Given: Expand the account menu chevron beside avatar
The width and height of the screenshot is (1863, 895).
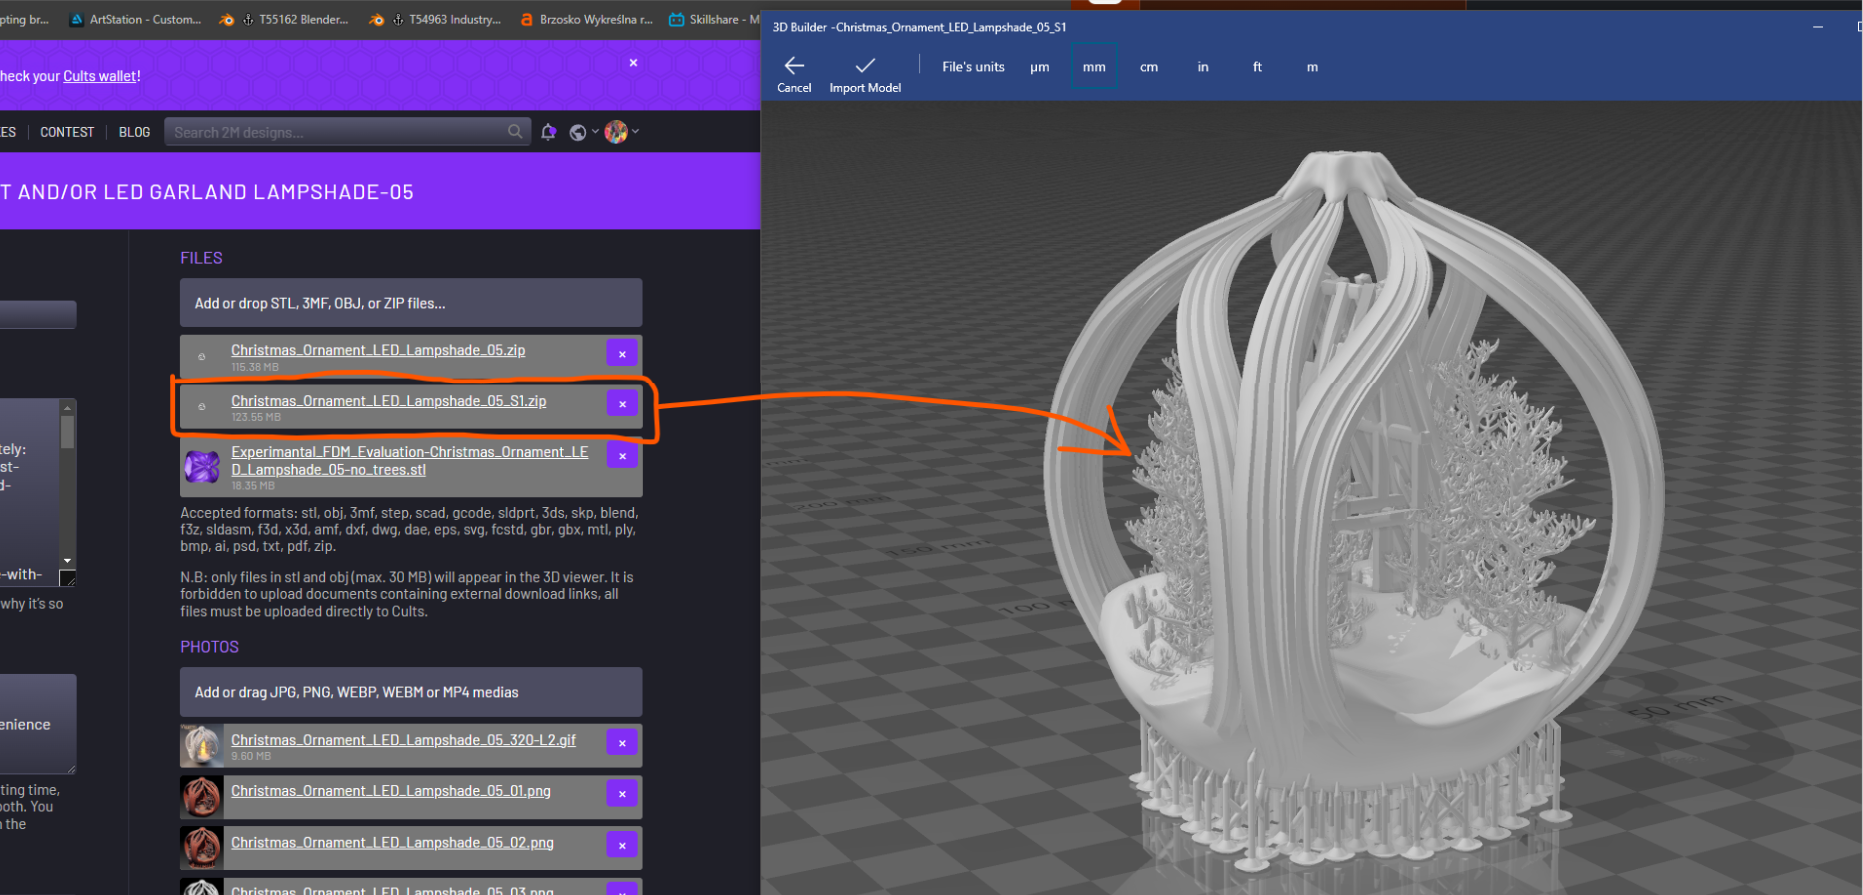Looking at the screenshot, I should point(635,131).
